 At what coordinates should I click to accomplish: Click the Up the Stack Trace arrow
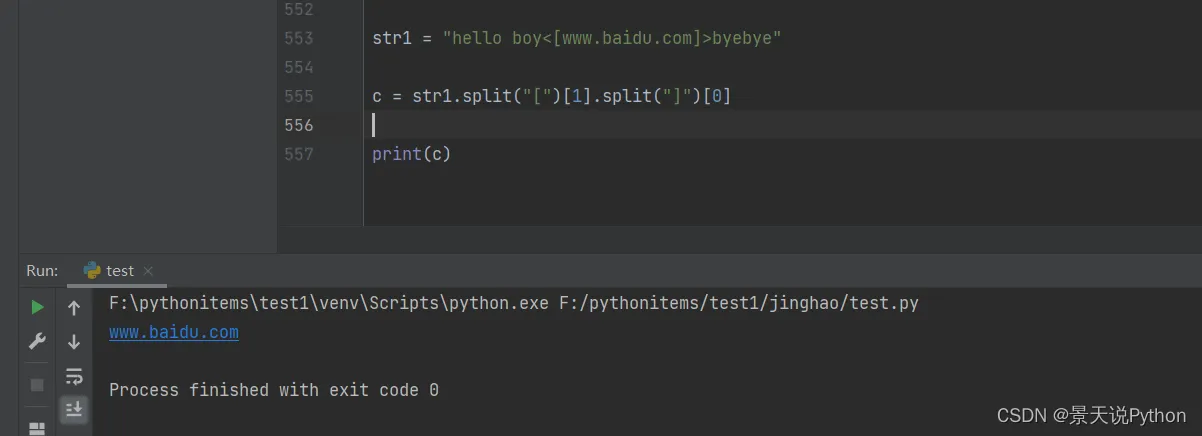pos(74,308)
